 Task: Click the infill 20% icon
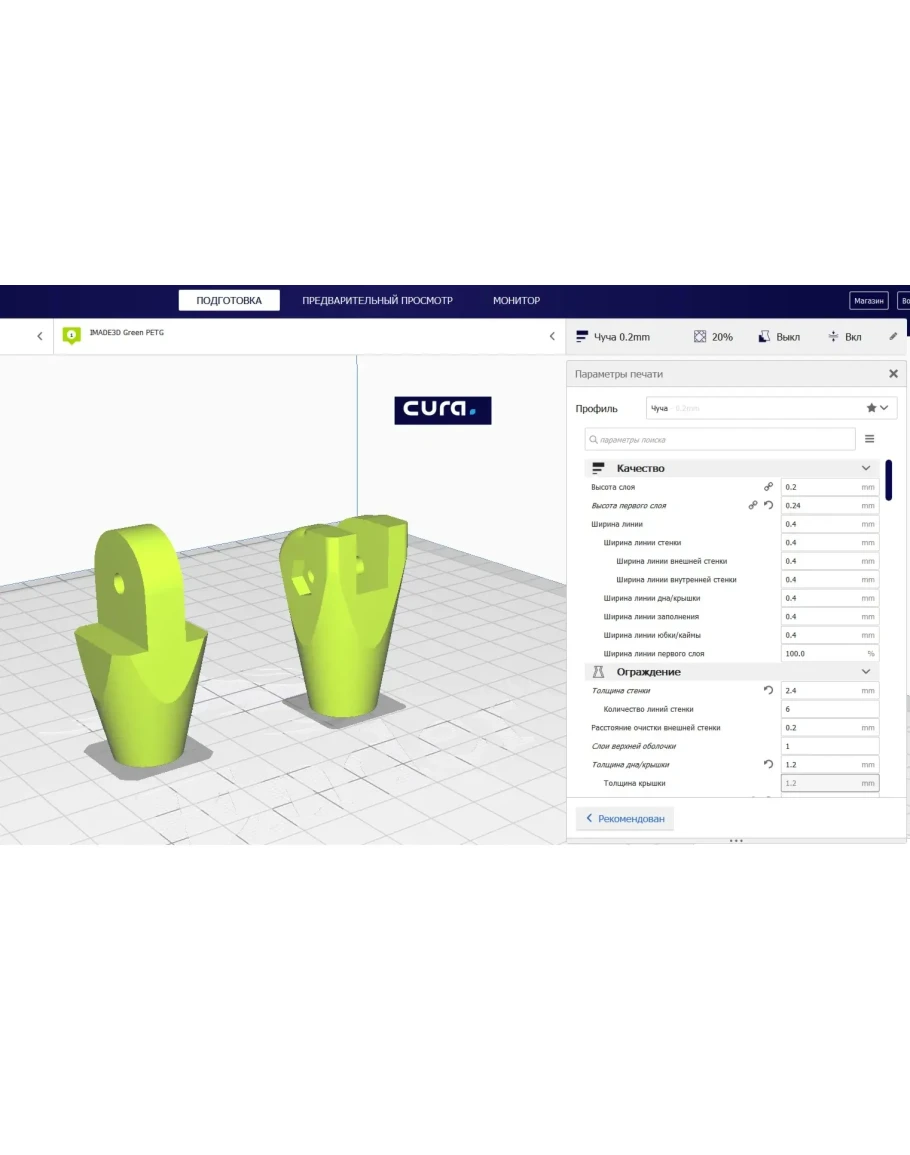click(700, 337)
